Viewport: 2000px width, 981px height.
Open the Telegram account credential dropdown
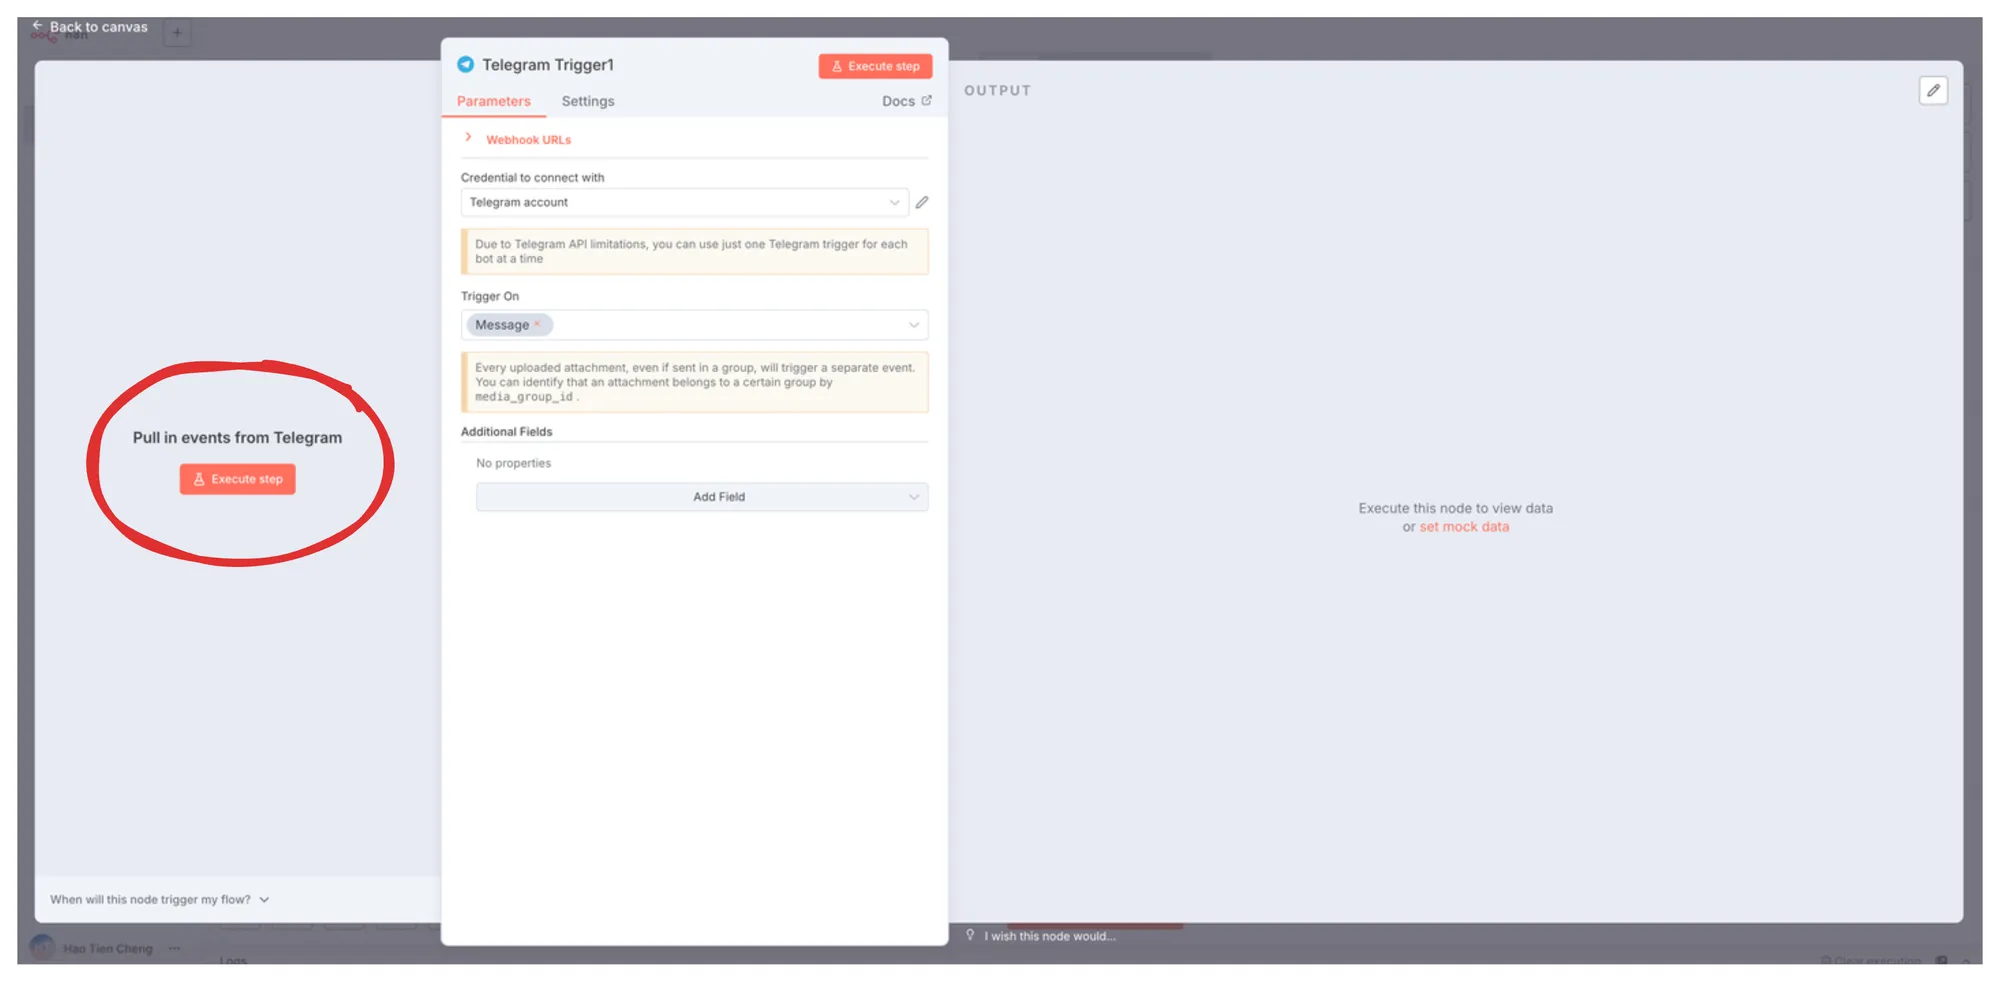coord(684,203)
